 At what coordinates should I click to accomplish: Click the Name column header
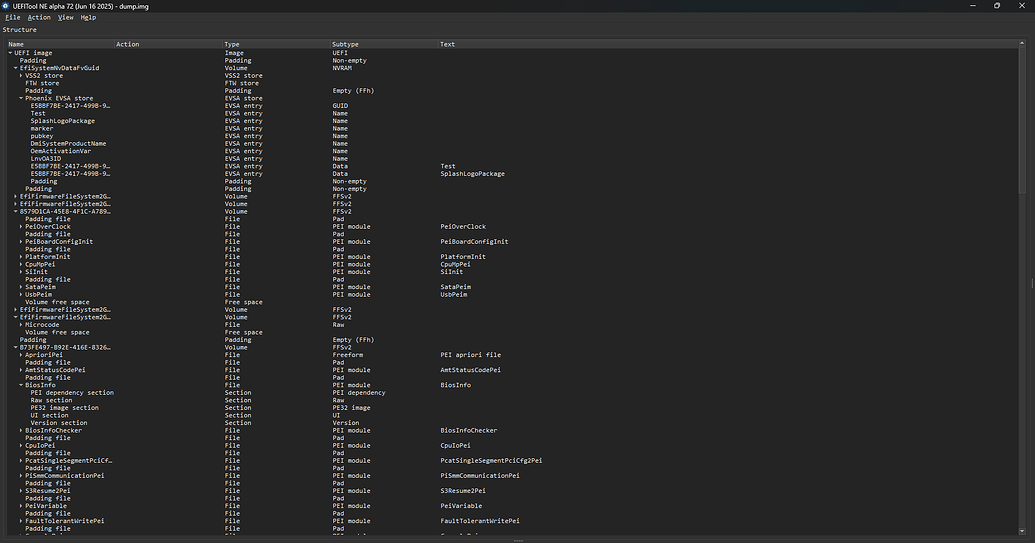[16, 44]
